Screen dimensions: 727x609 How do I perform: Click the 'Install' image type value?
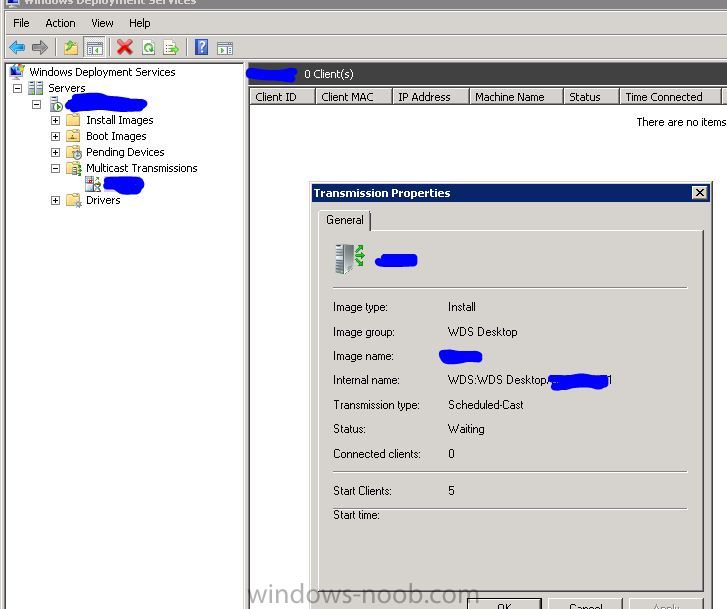point(461,307)
